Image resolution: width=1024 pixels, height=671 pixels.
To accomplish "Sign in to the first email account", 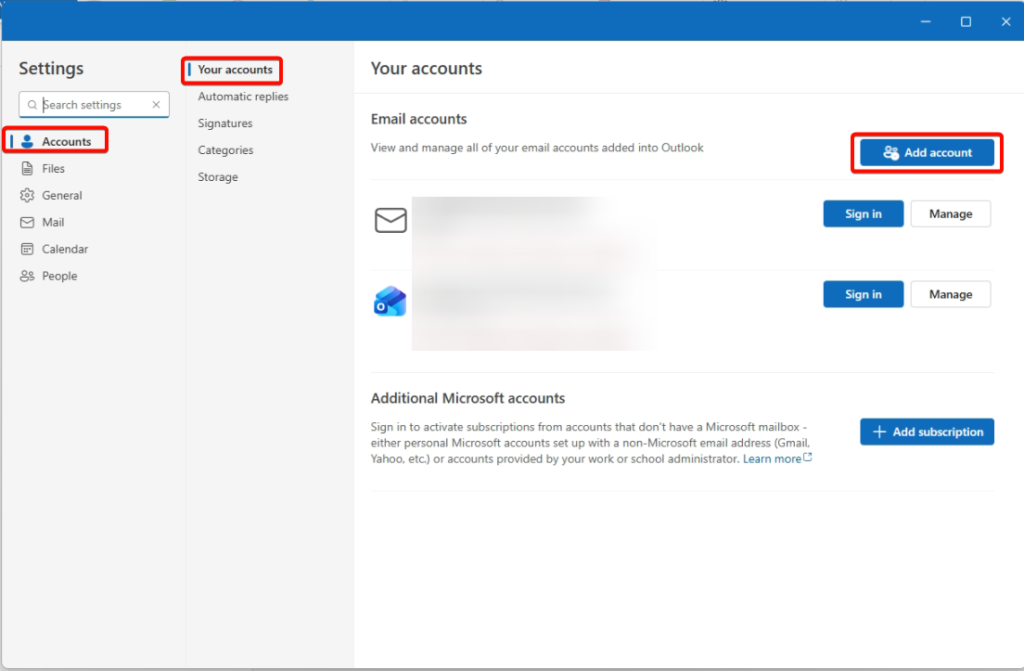I will [863, 214].
